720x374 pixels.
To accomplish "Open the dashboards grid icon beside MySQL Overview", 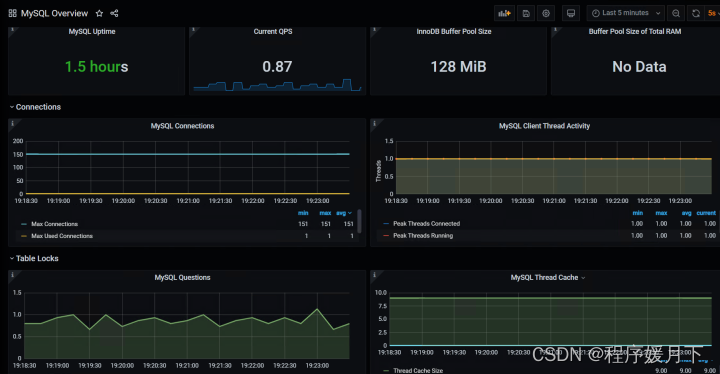I will (x=12, y=13).
